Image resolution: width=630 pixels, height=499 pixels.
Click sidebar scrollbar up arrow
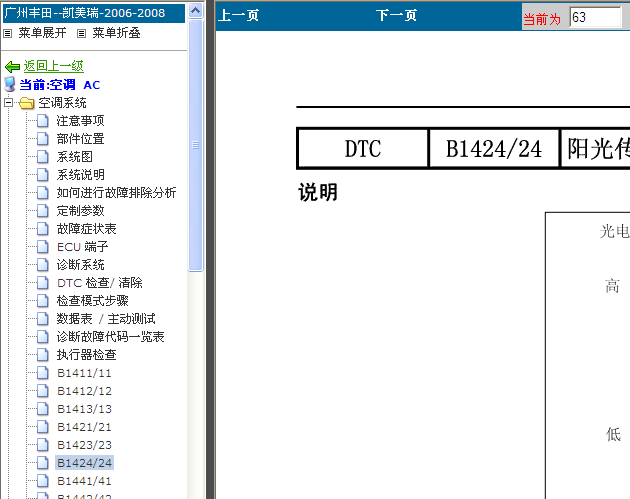tap(195, 10)
